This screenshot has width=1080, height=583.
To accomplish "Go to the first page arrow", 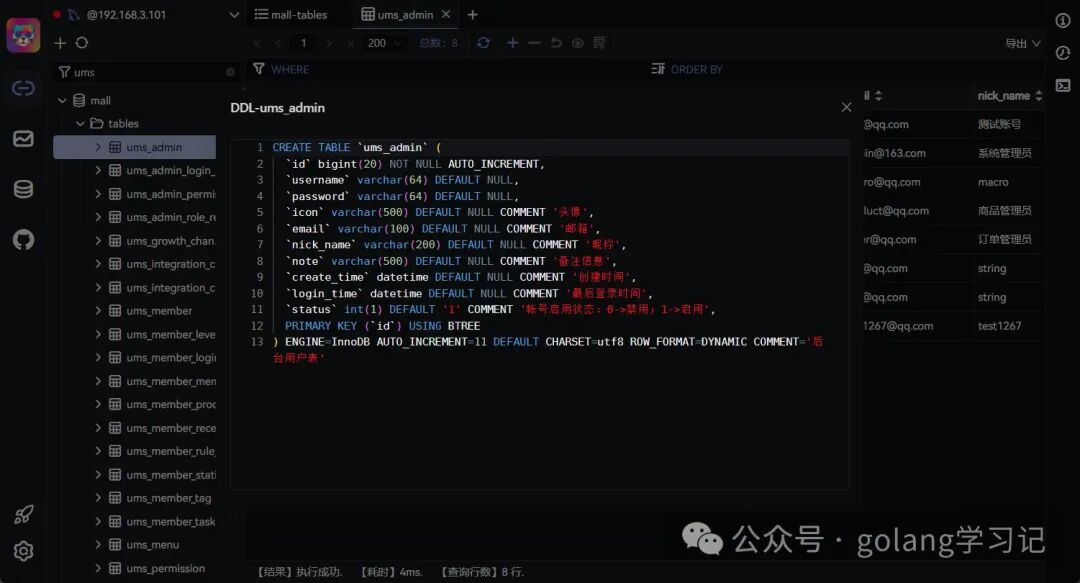I will 257,43.
